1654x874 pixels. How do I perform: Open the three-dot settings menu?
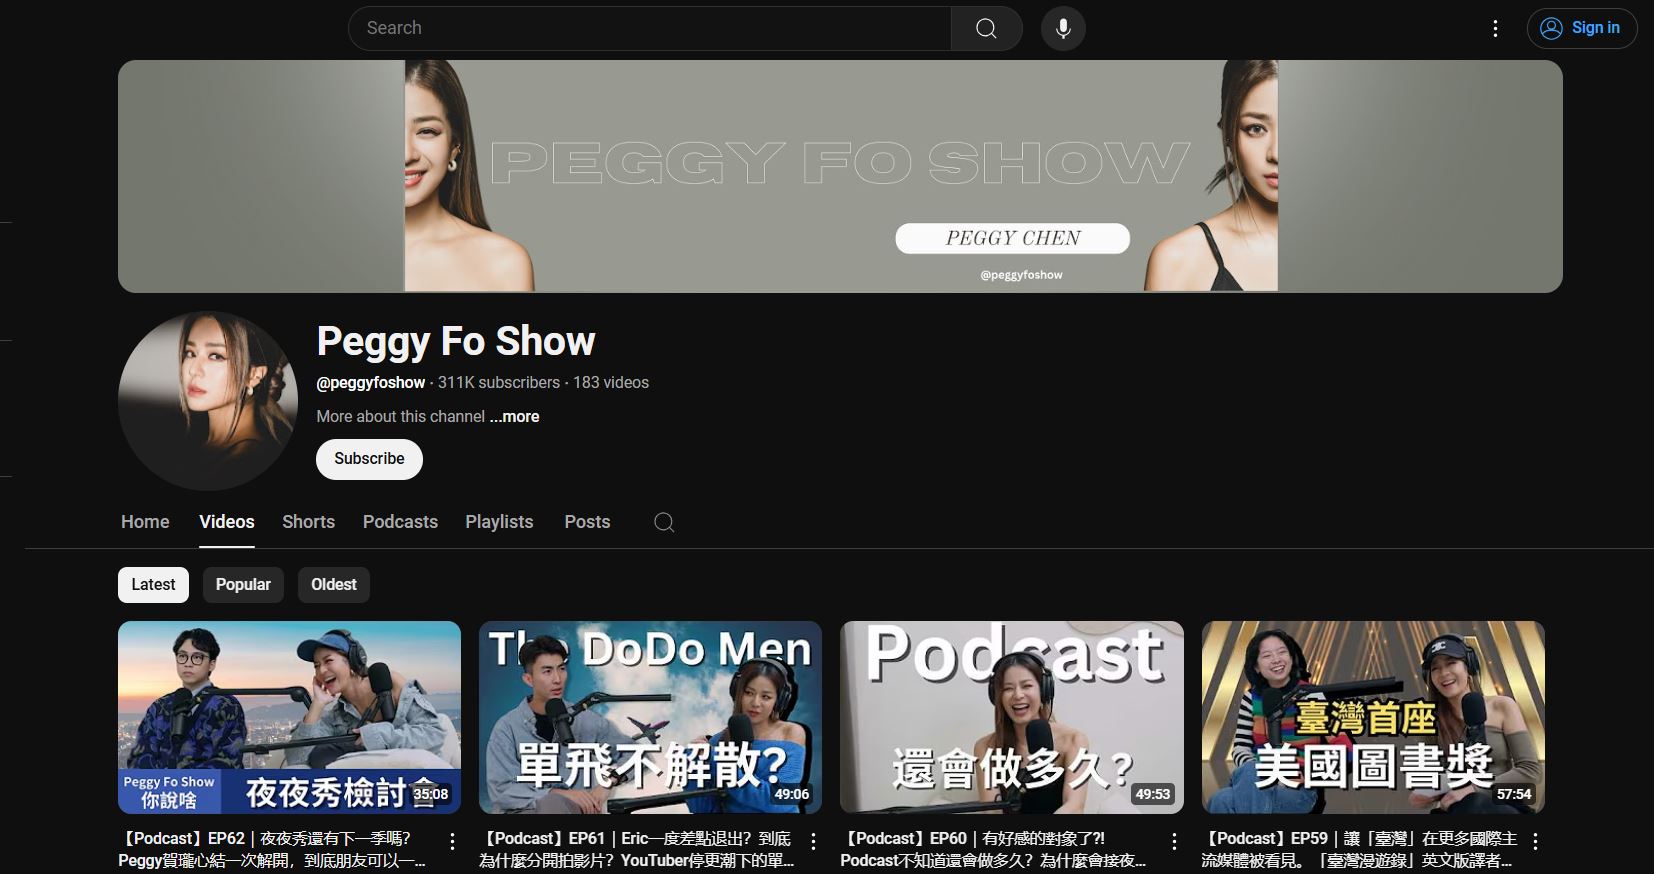(1495, 28)
